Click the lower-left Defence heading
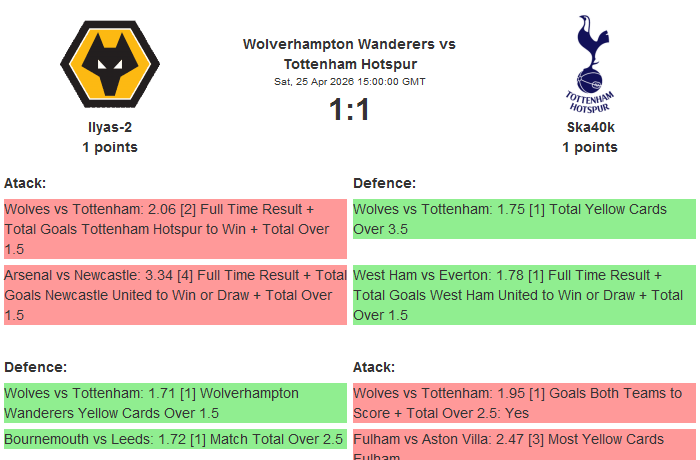The image size is (700, 460). [x=35, y=367]
